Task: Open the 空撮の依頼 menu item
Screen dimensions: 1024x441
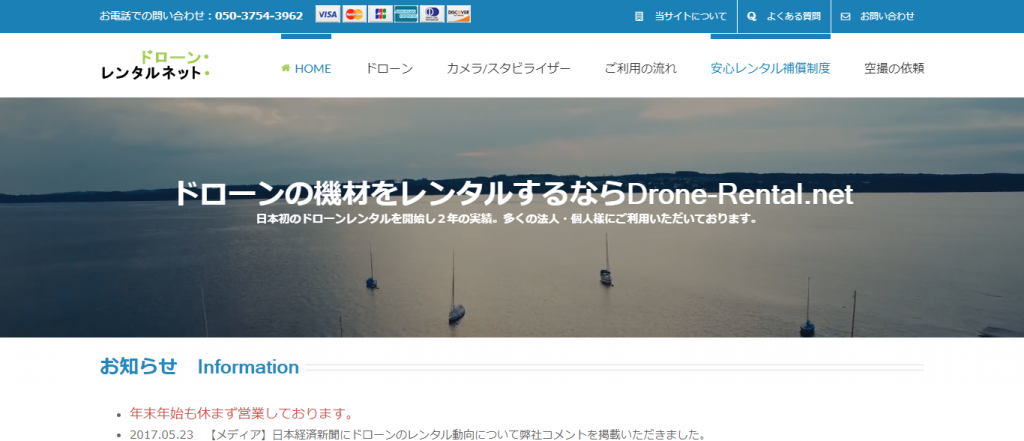Action: [x=894, y=69]
